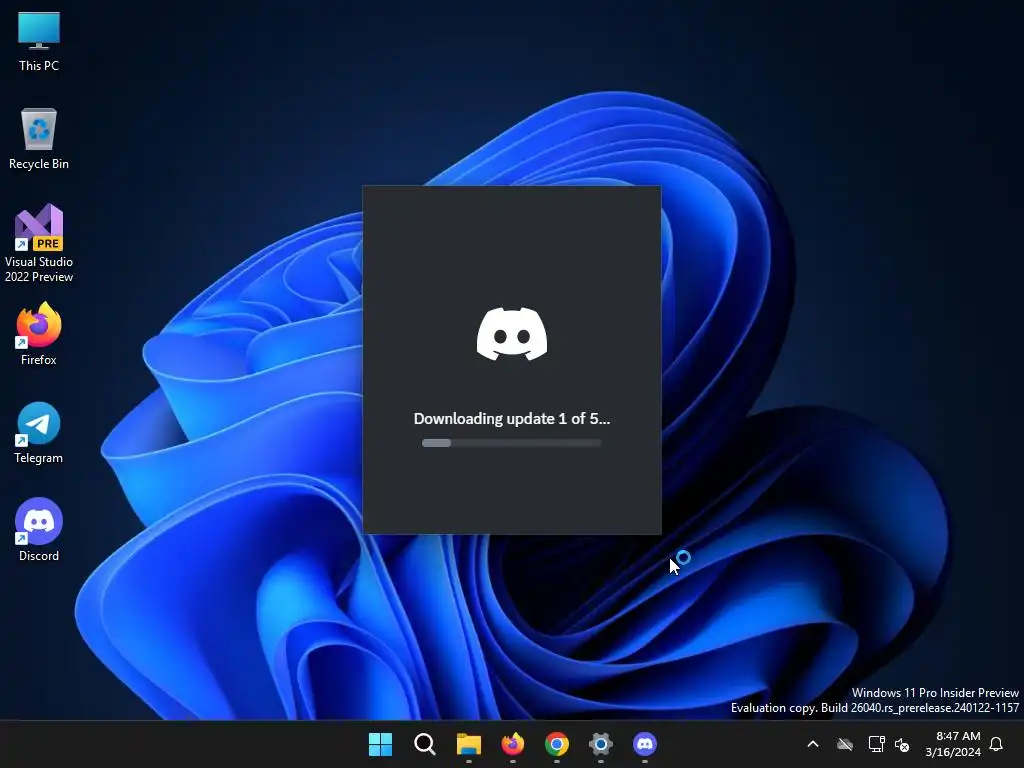
Task: Select the Discord desktop shortcut
Action: point(39,530)
